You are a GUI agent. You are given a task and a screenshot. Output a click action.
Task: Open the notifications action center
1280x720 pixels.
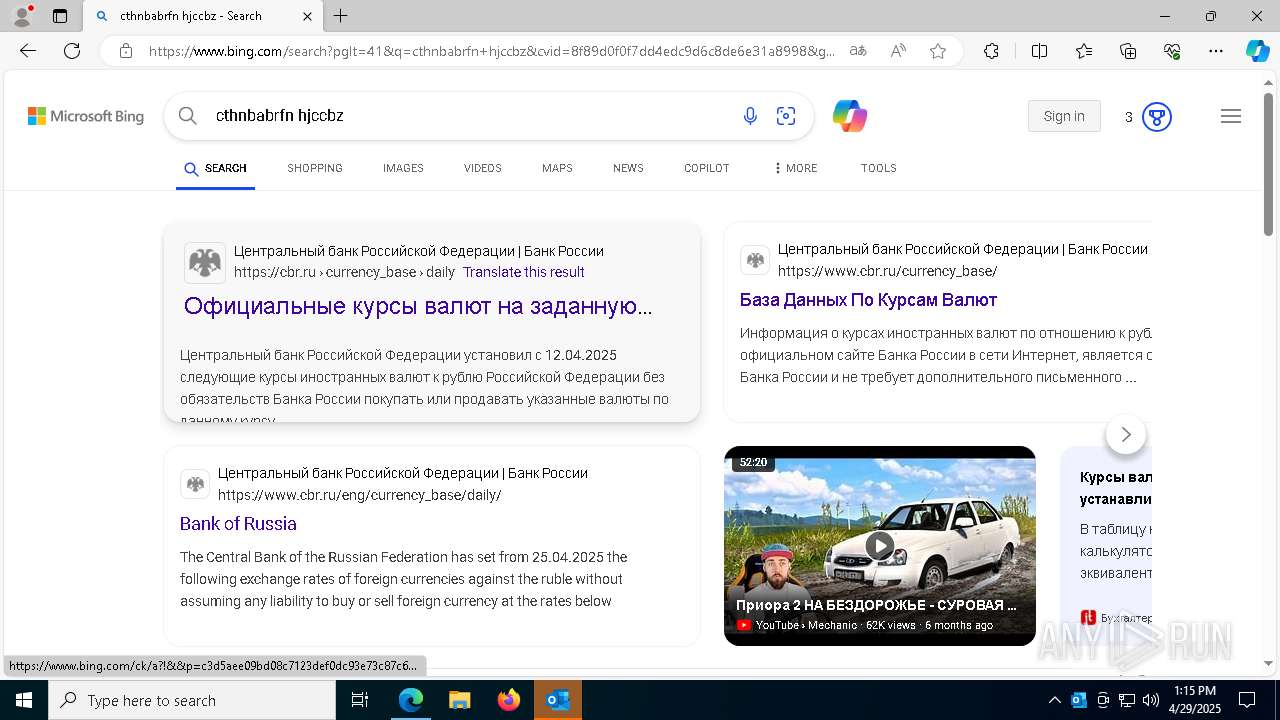pos(1247,700)
